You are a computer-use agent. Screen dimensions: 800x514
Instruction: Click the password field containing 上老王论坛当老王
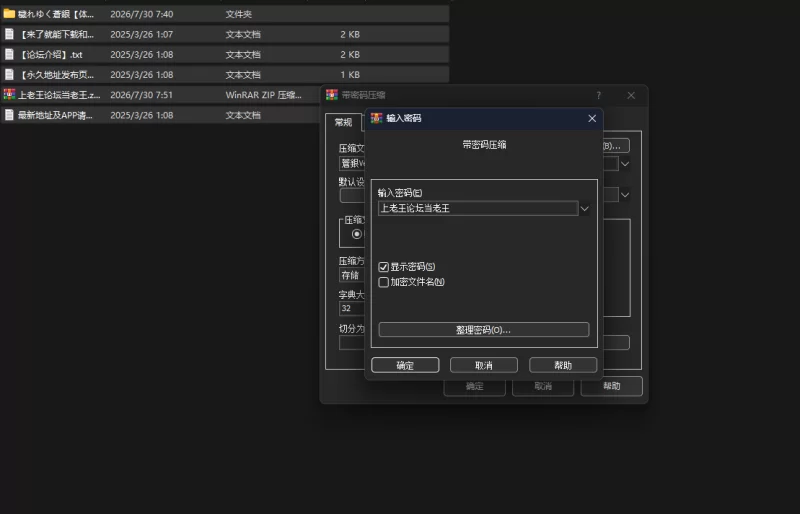point(478,208)
